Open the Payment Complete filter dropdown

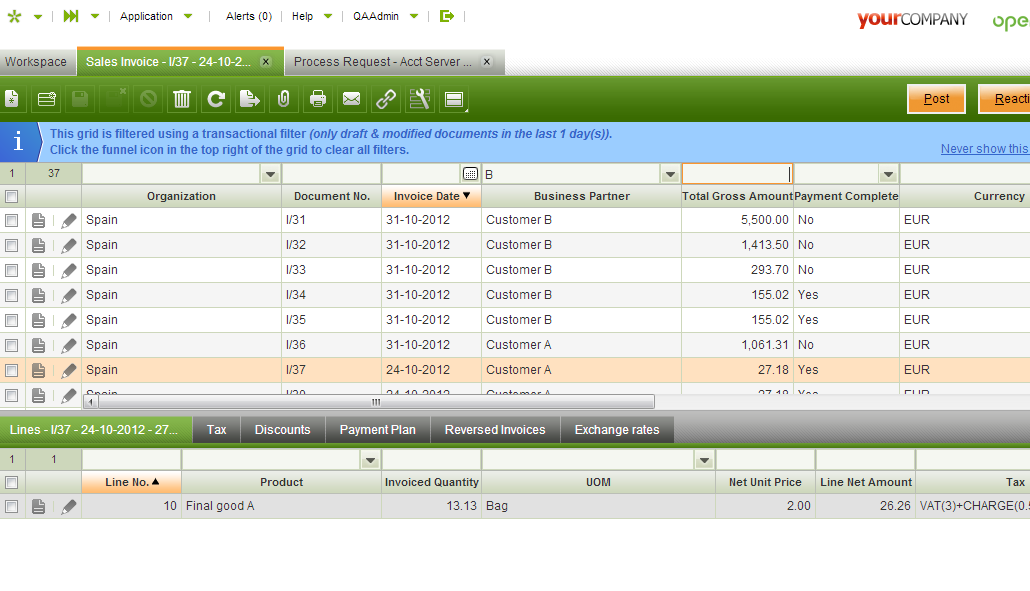[888, 174]
